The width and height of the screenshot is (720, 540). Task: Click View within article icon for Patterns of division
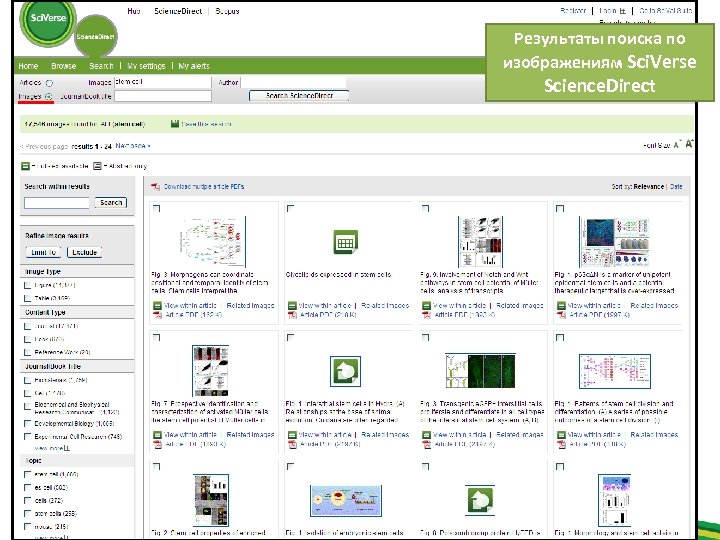click(x=561, y=434)
